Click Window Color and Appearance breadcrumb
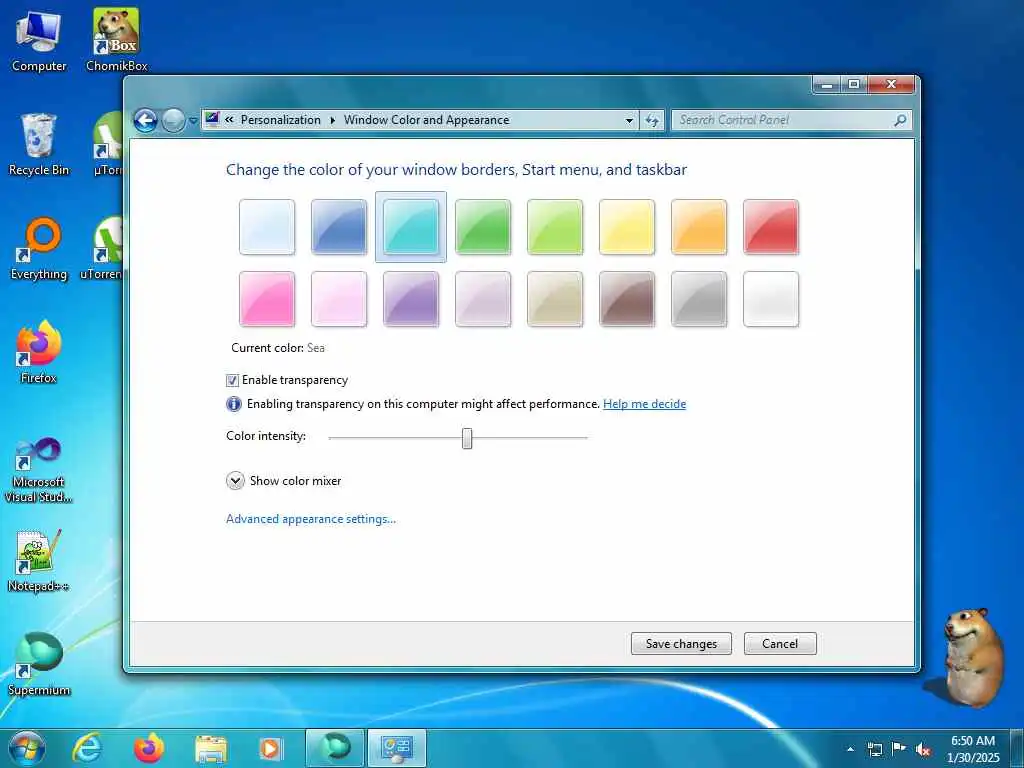 click(426, 120)
